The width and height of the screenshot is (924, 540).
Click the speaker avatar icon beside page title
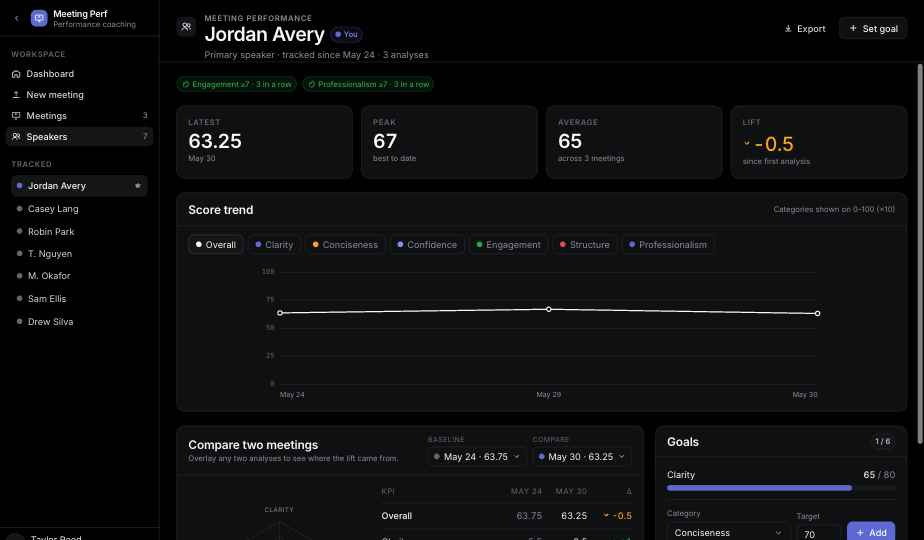point(186,27)
